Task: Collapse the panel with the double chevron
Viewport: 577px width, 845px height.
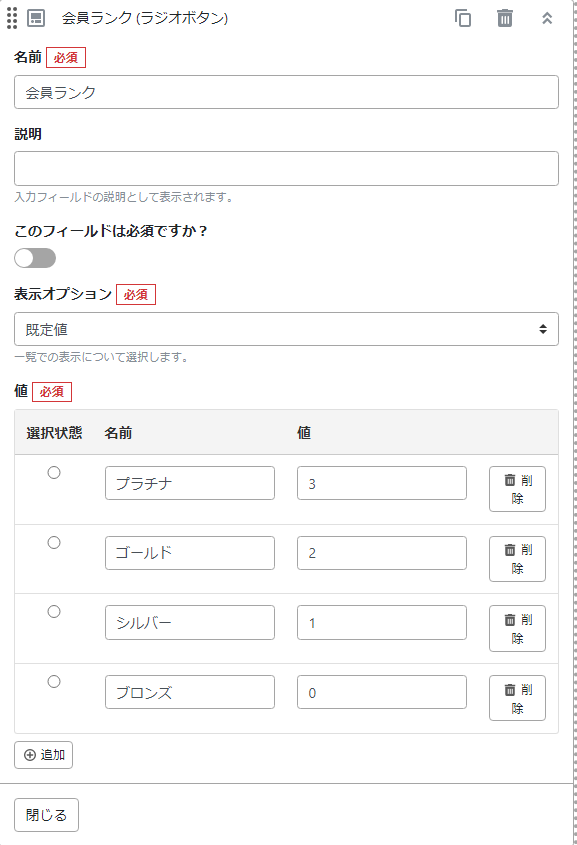Action: [x=546, y=17]
